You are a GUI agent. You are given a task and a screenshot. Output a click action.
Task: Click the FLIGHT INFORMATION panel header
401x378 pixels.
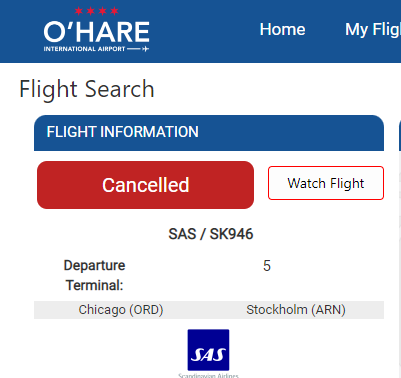[209, 133]
